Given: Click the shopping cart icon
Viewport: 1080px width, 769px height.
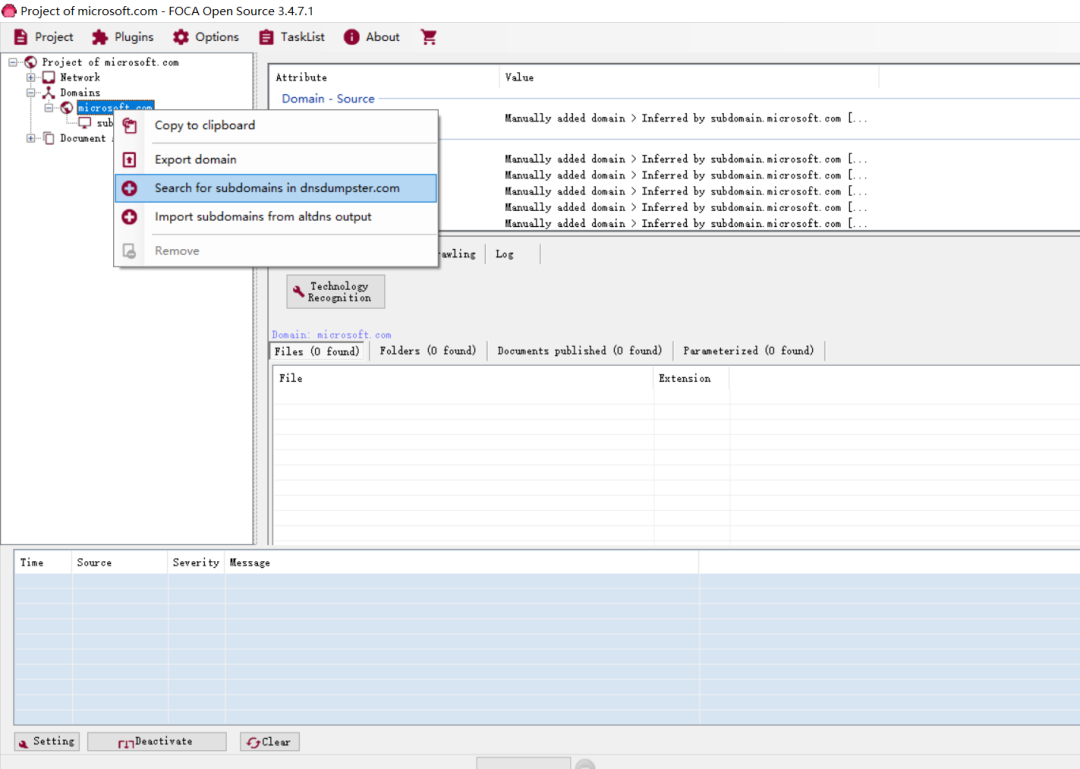Looking at the screenshot, I should point(428,37).
